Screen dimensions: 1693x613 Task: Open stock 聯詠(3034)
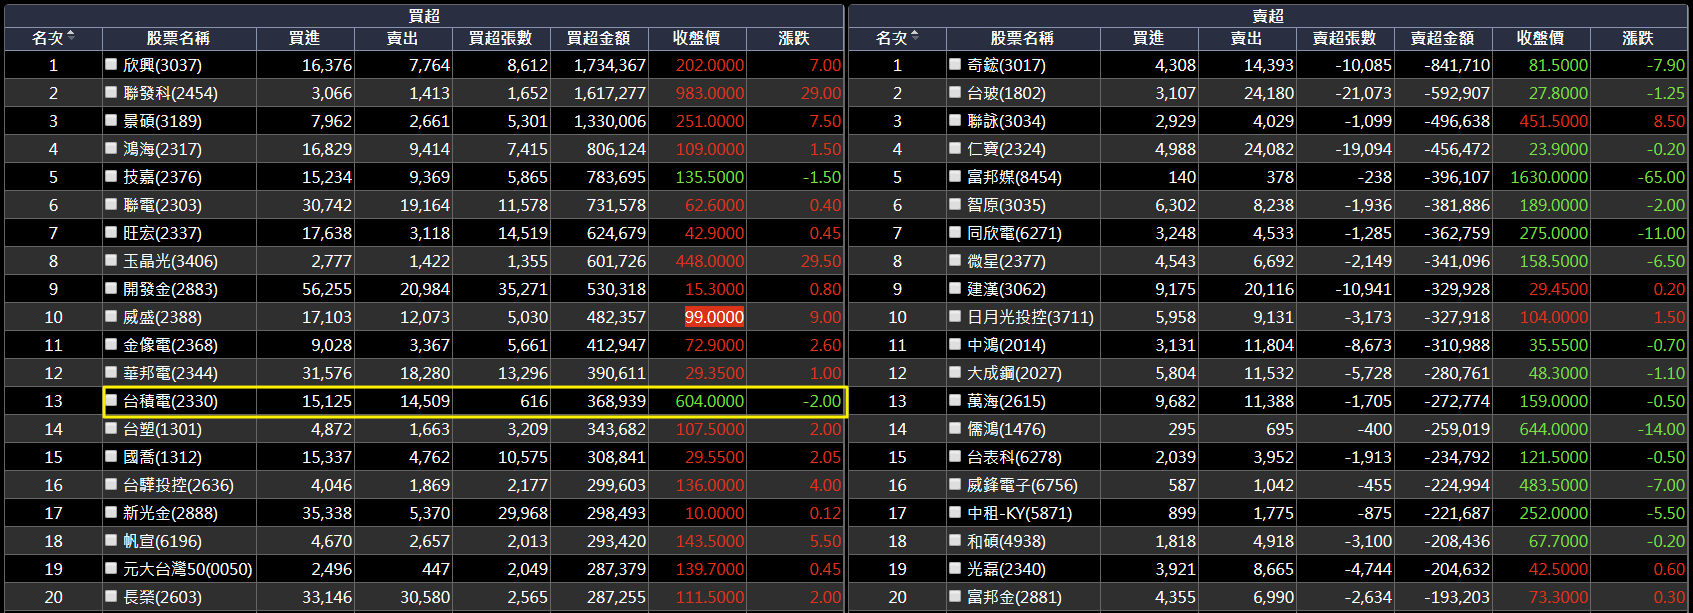pos(1006,121)
